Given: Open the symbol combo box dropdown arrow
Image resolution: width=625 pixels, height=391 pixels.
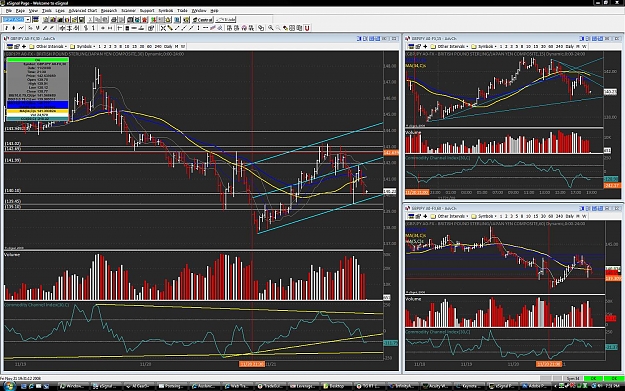Looking at the screenshot, I should click(28, 20).
